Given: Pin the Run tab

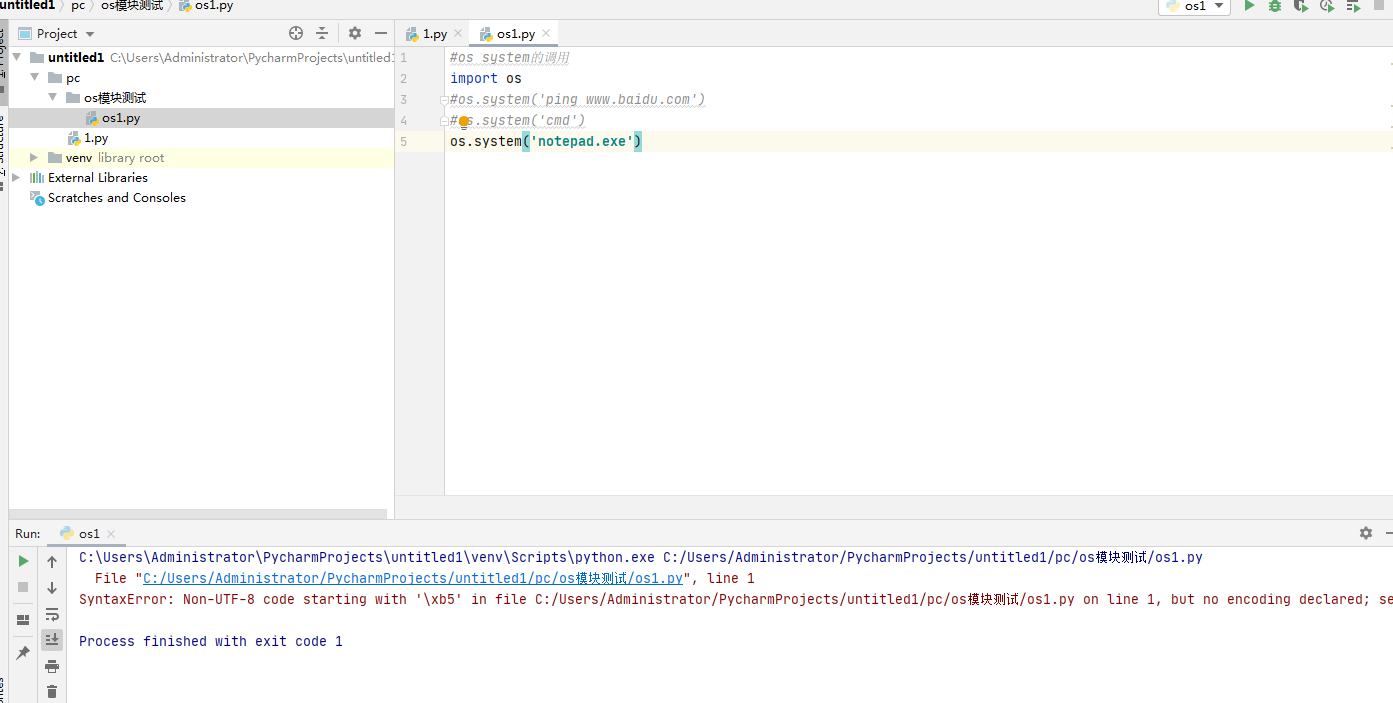Looking at the screenshot, I should click(x=23, y=653).
